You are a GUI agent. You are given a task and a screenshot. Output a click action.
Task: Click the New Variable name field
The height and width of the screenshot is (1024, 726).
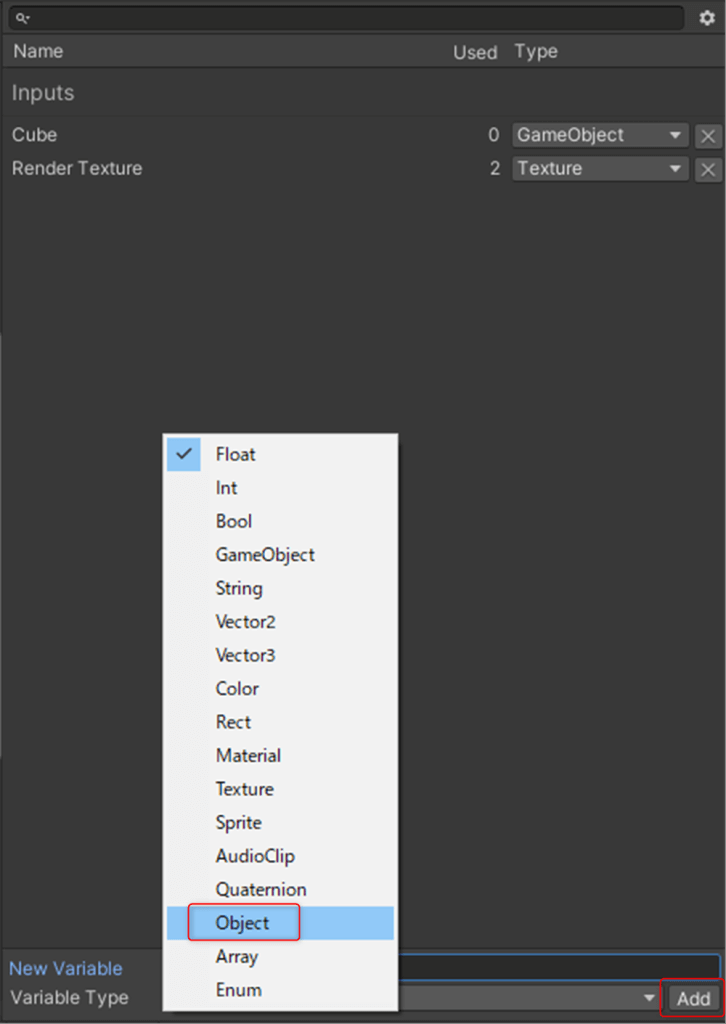pos(557,968)
